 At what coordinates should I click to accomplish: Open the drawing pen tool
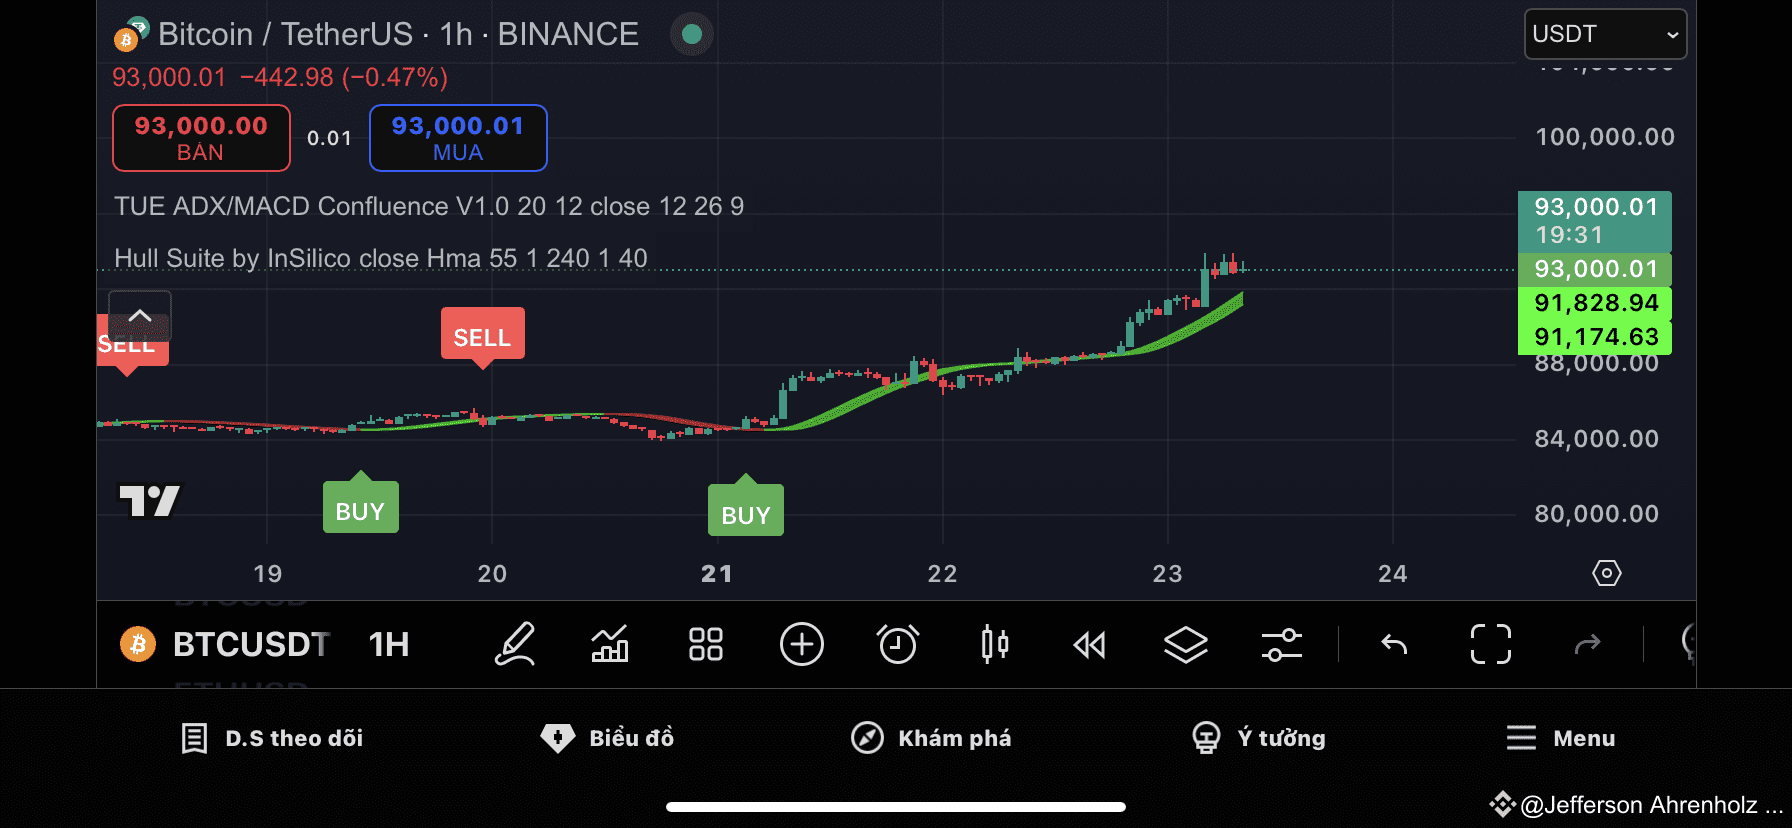point(515,644)
